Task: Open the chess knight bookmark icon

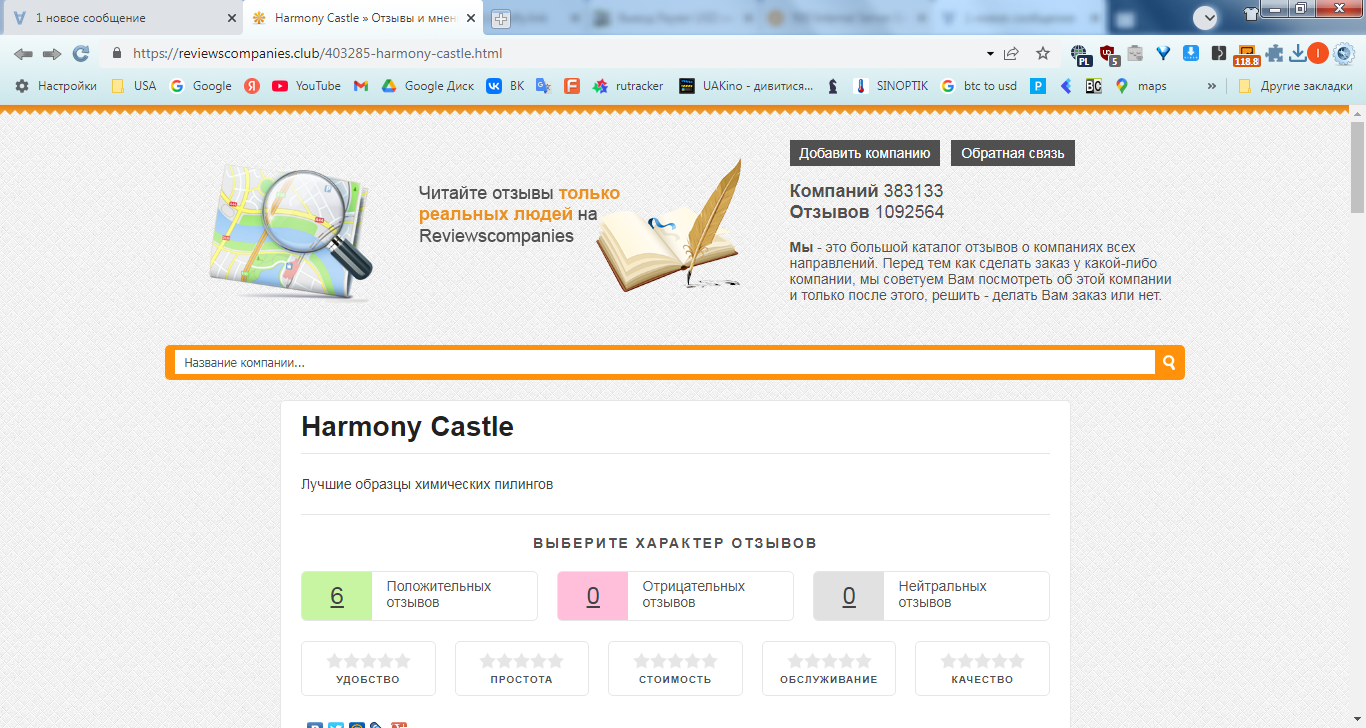Action: pyautogui.click(x=833, y=86)
